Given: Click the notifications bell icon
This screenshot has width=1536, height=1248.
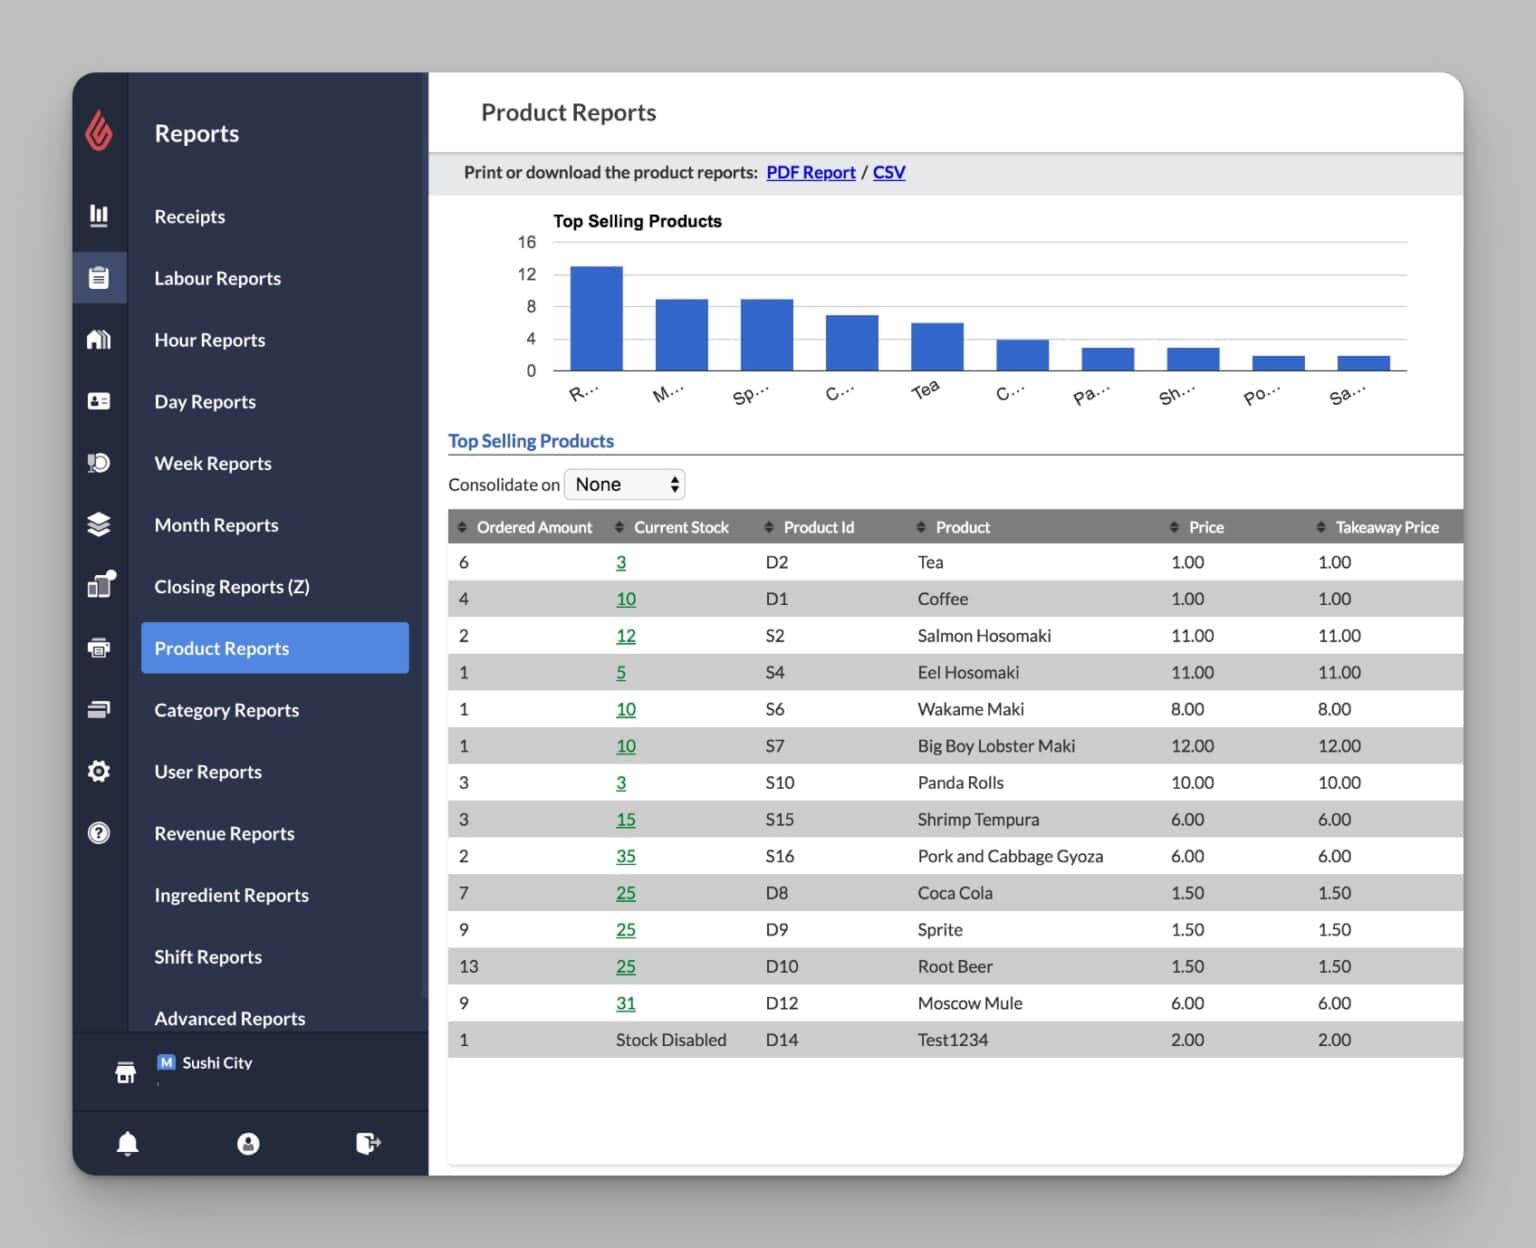Looking at the screenshot, I should coord(127,1143).
